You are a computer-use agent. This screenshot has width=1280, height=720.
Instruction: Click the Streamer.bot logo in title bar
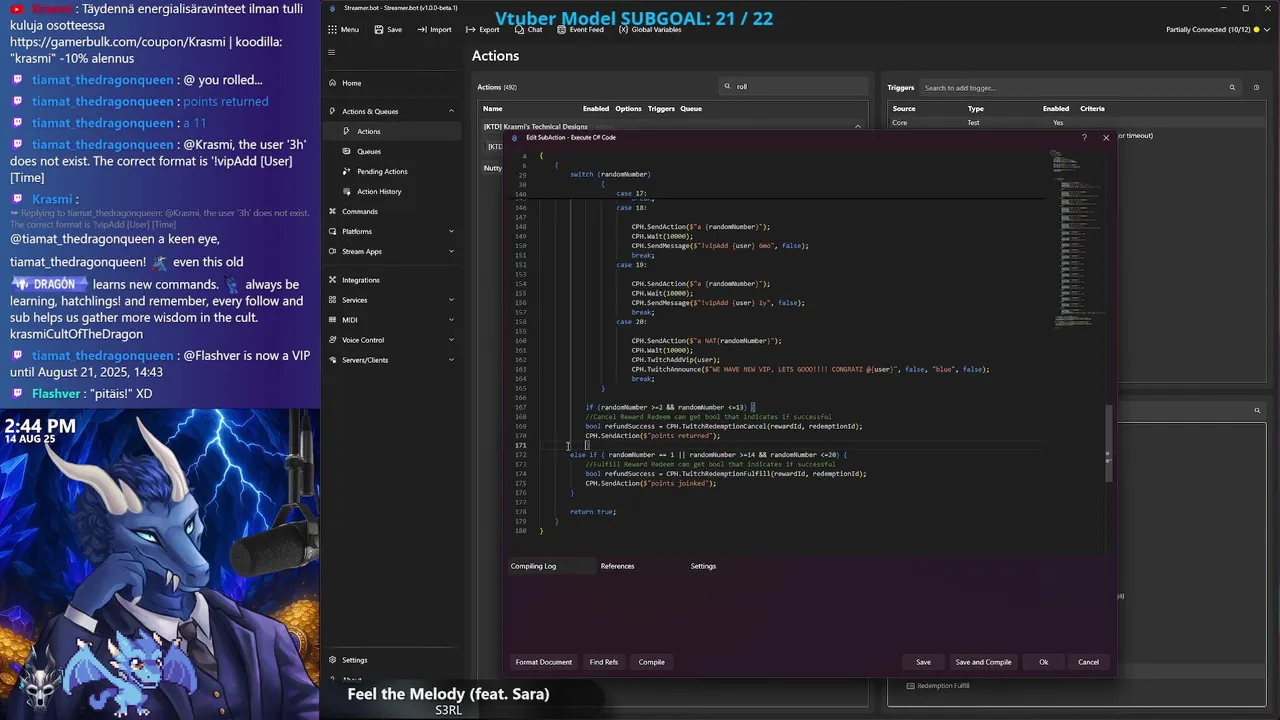333,8
